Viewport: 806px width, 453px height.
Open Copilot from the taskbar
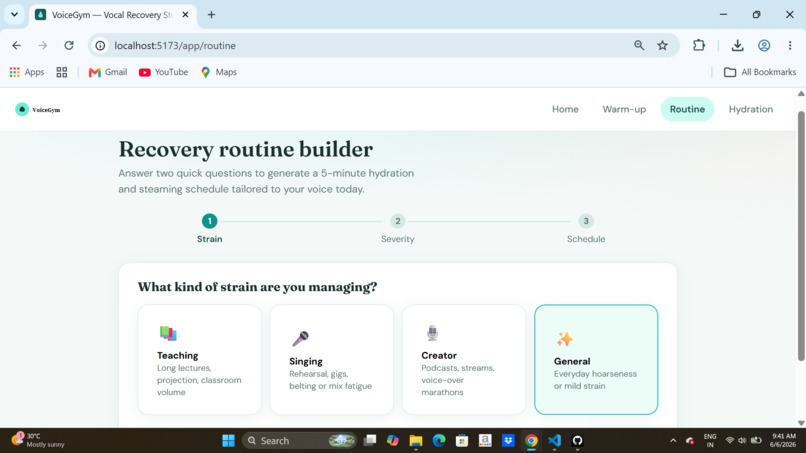coord(393,441)
